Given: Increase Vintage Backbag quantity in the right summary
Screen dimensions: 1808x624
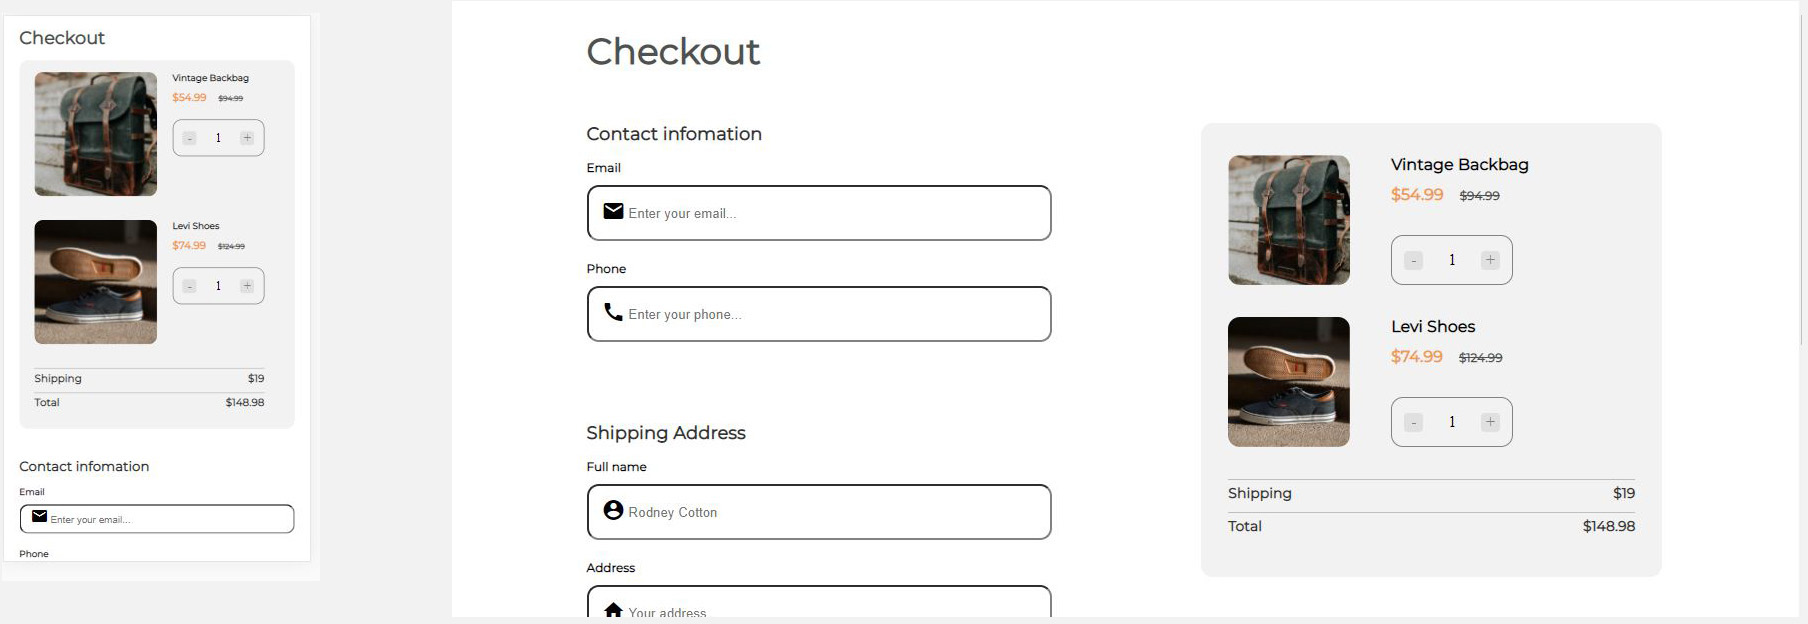Looking at the screenshot, I should [x=1490, y=260].
